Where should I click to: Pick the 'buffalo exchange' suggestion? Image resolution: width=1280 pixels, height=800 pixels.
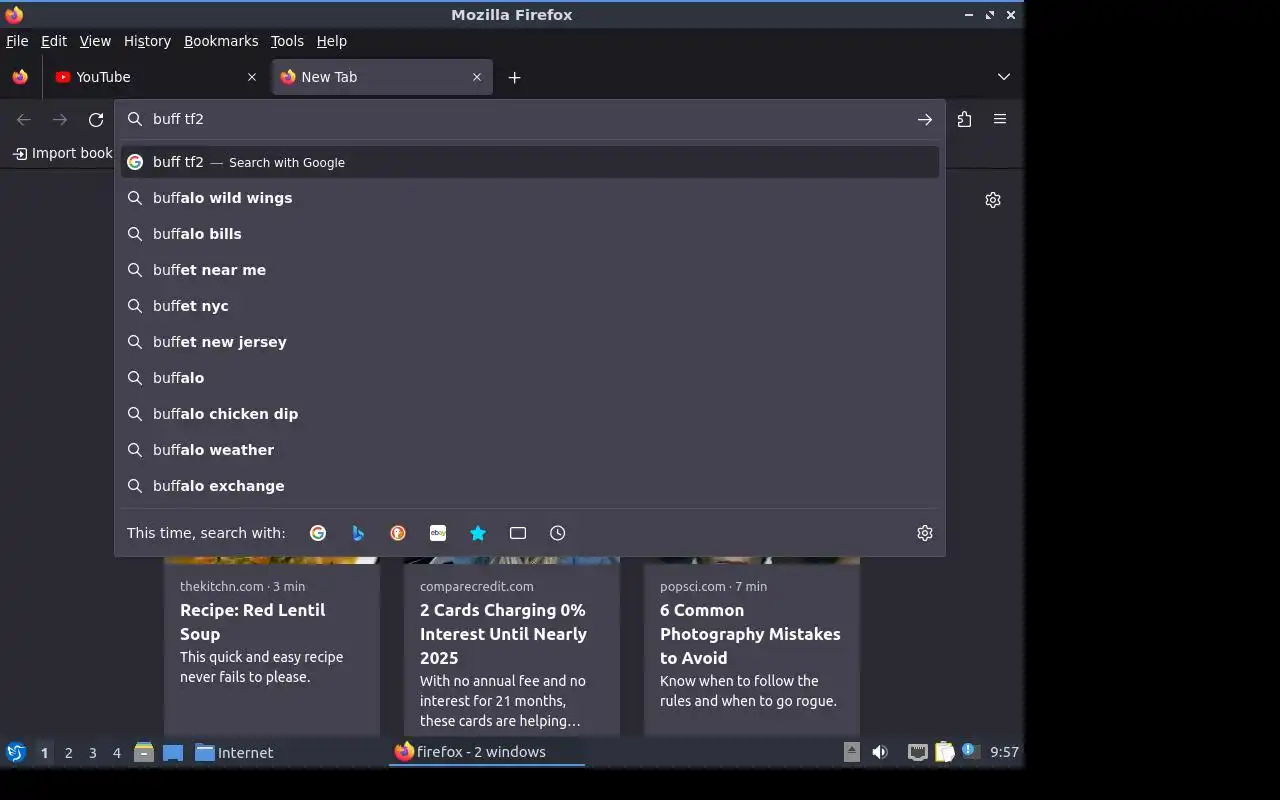(x=530, y=486)
